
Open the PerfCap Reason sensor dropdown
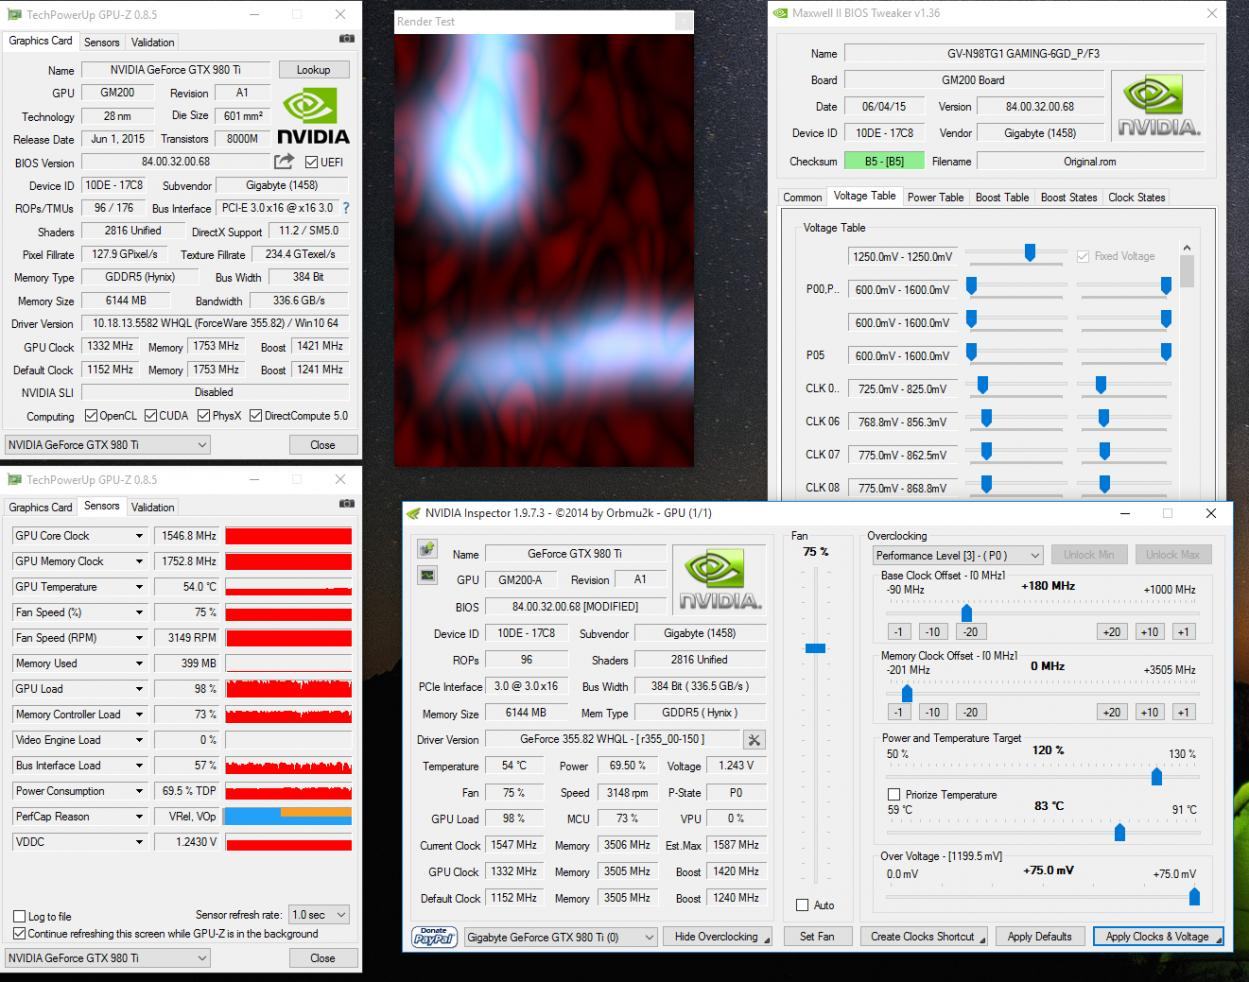tap(140, 817)
